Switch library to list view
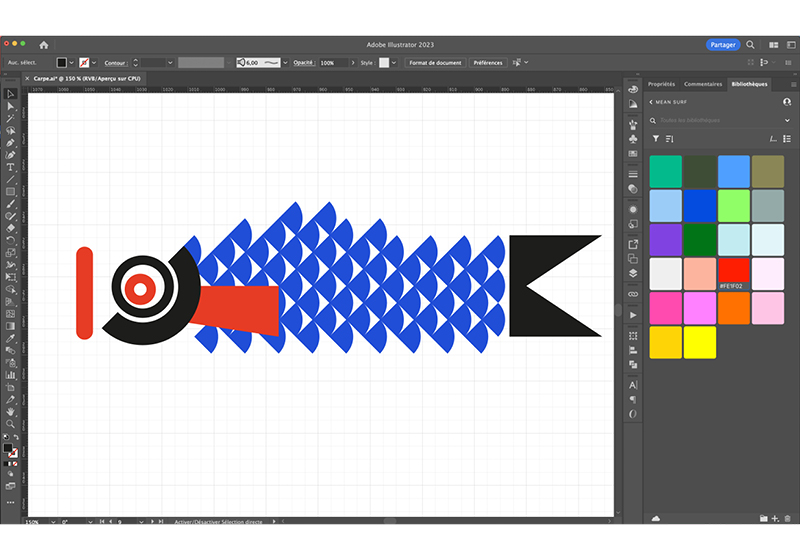The height and width of the screenshot is (560, 800). pyautogui.click(x=787, y=139)
